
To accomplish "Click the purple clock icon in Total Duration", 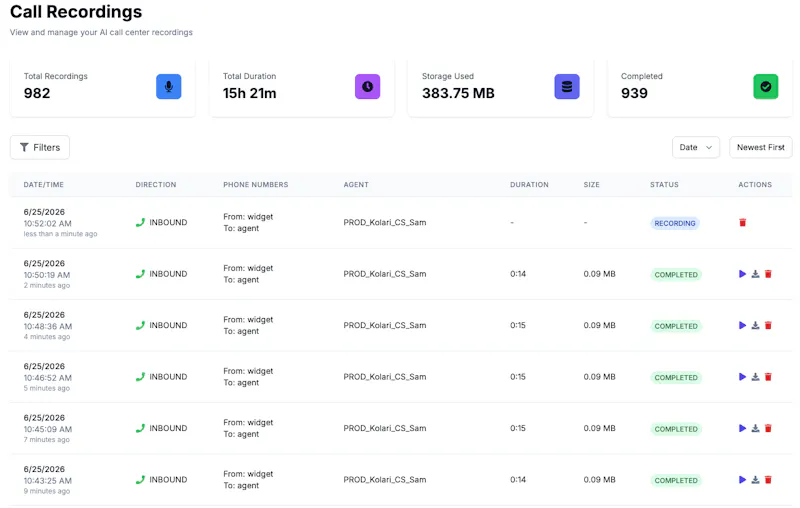I will click(x=367, y=87).
